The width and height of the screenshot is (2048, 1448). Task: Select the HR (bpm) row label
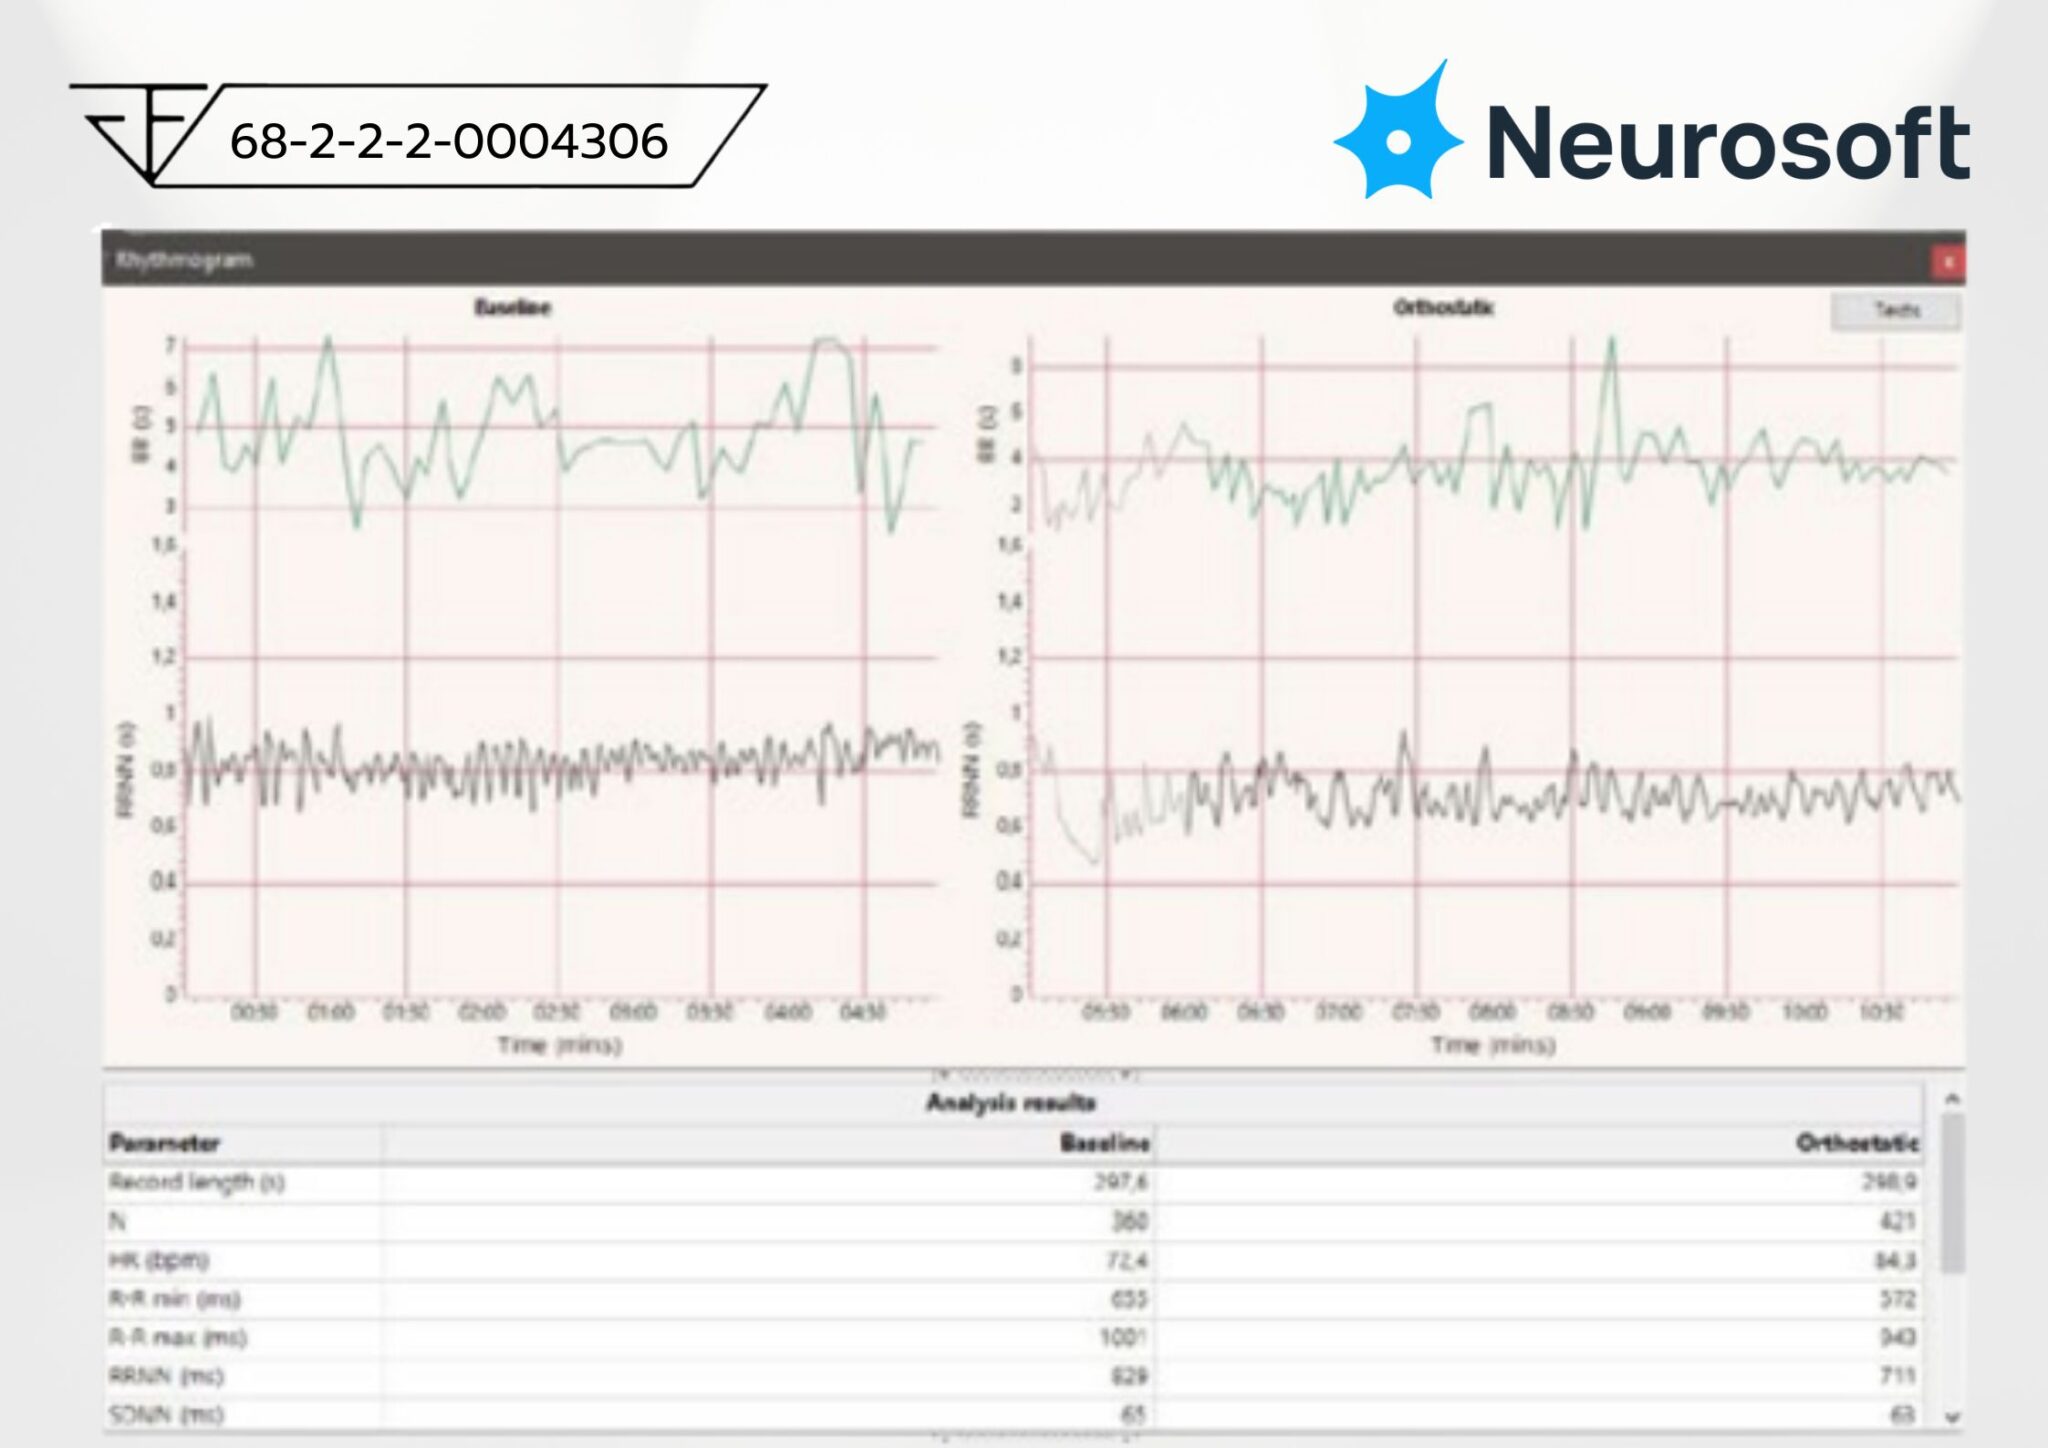[159, 1260]
